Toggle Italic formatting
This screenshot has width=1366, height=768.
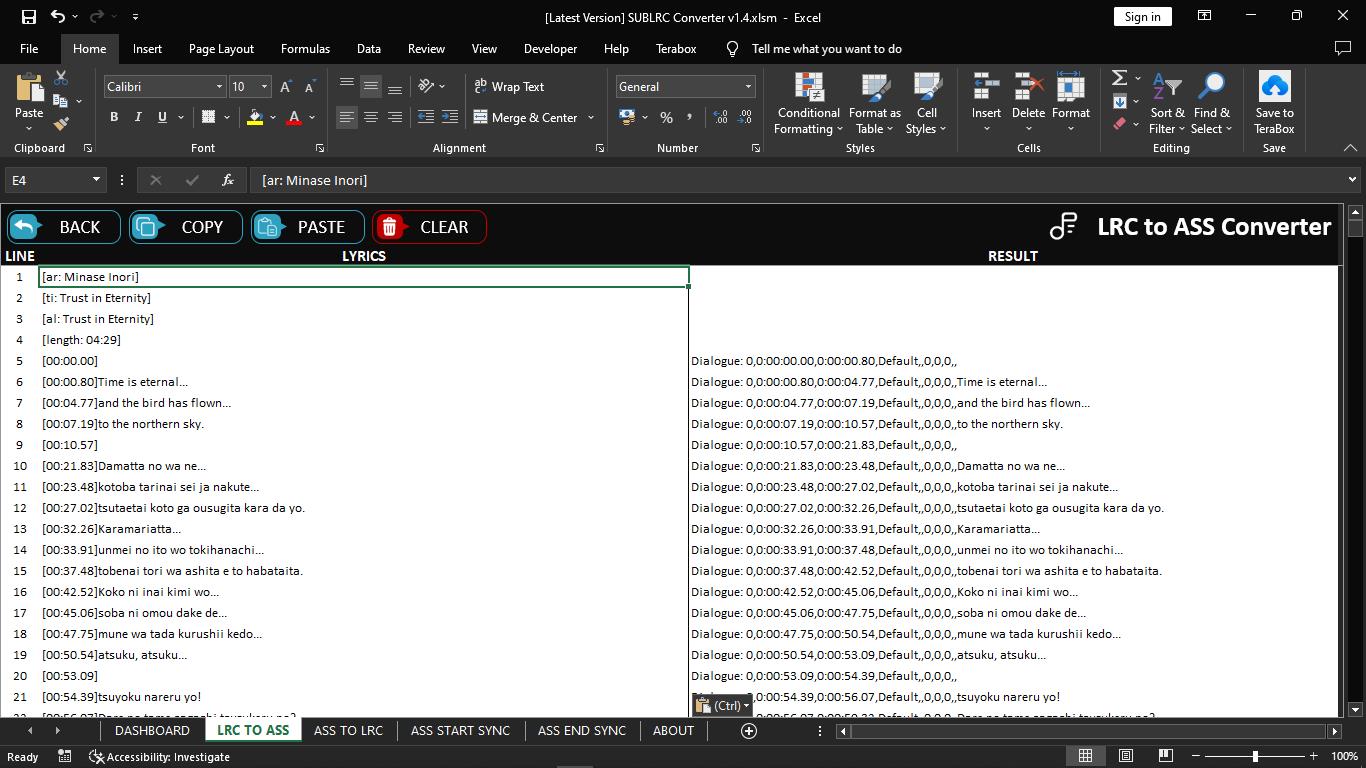(138, 117)
